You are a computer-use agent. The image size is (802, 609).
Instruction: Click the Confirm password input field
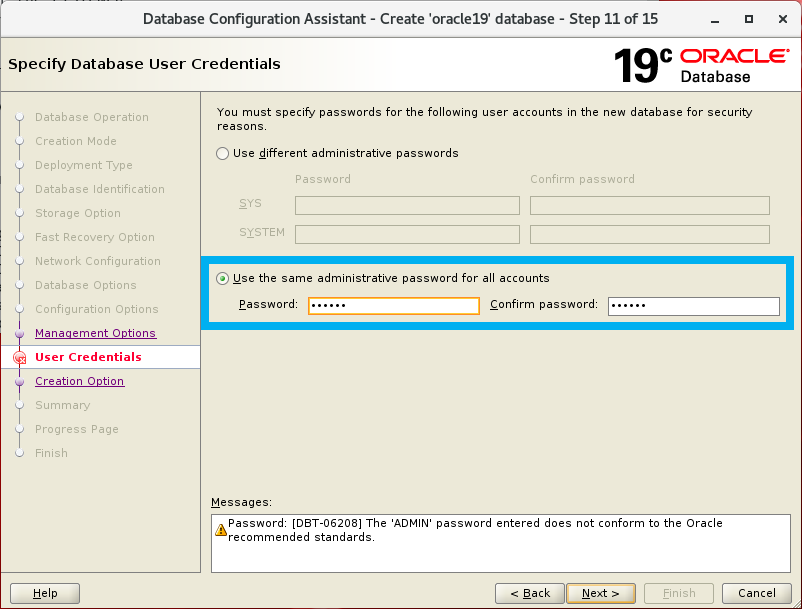694,306
